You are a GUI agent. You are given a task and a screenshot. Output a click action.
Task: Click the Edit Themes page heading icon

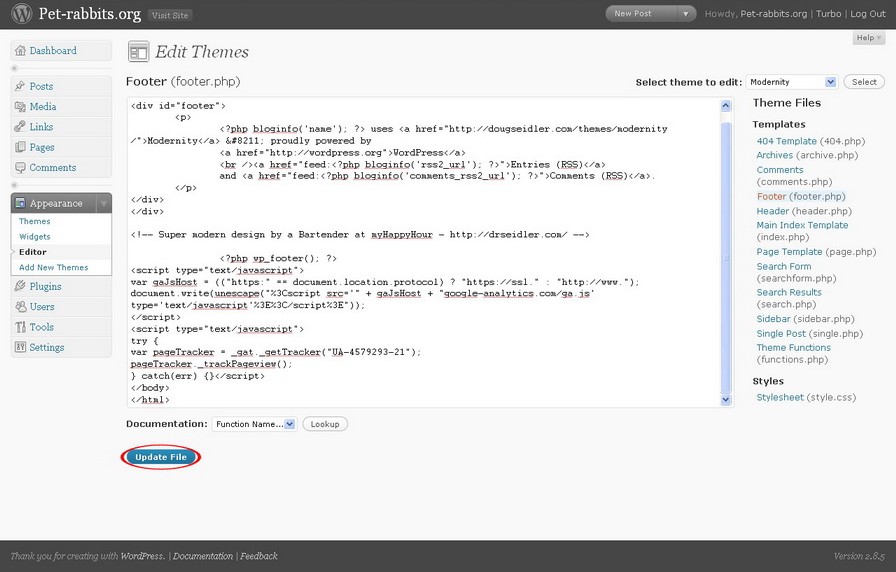tap(138, 52)
